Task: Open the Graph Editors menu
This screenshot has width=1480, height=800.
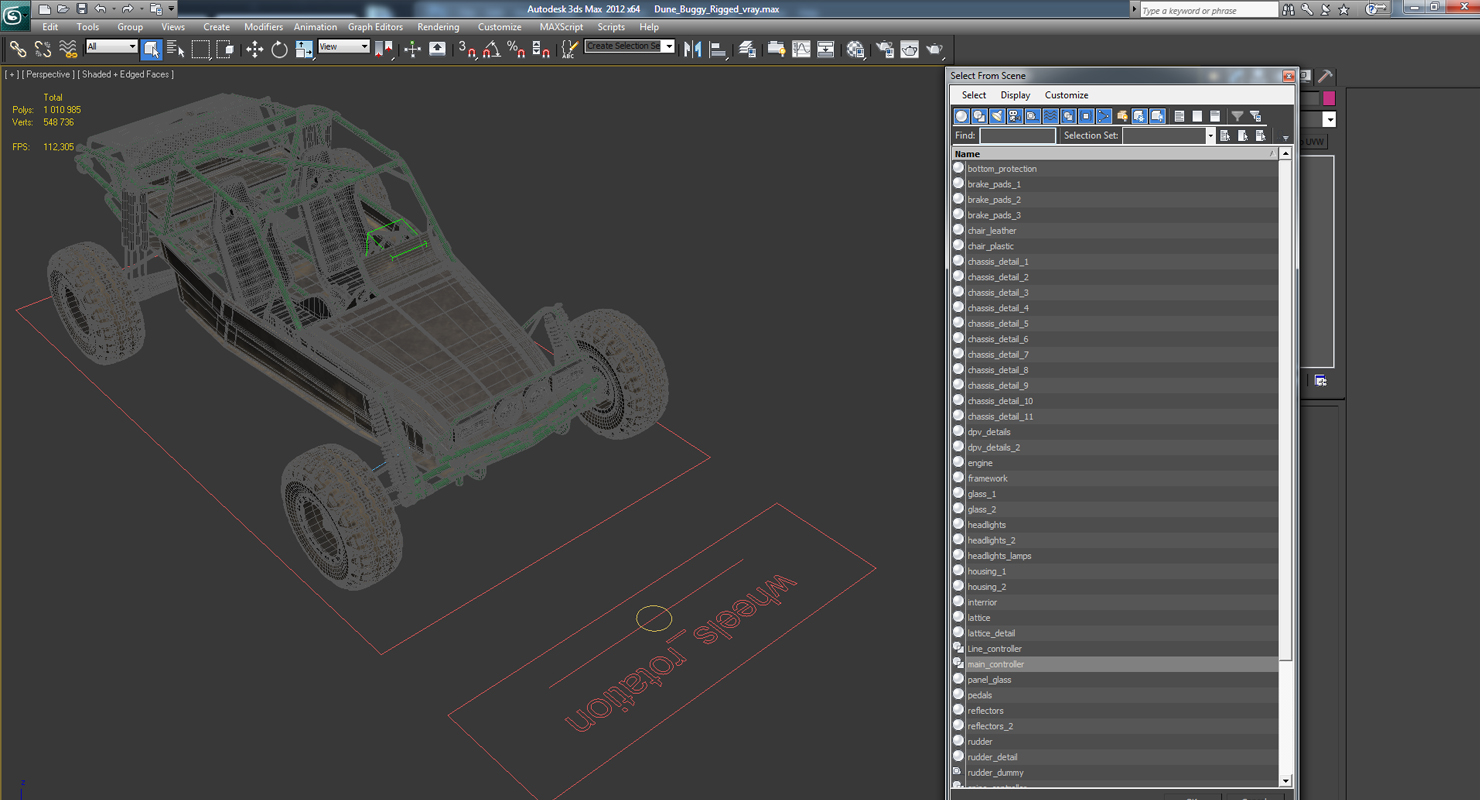Action: coord(375,27)
